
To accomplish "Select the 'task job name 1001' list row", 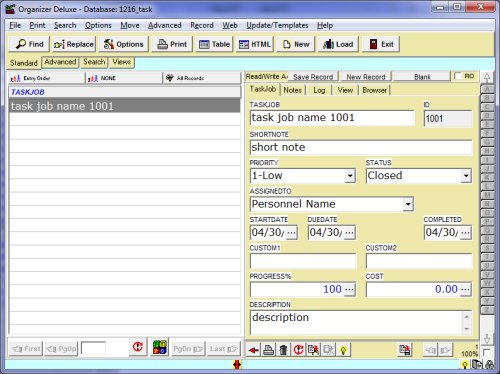I will (x=124, y=106).
